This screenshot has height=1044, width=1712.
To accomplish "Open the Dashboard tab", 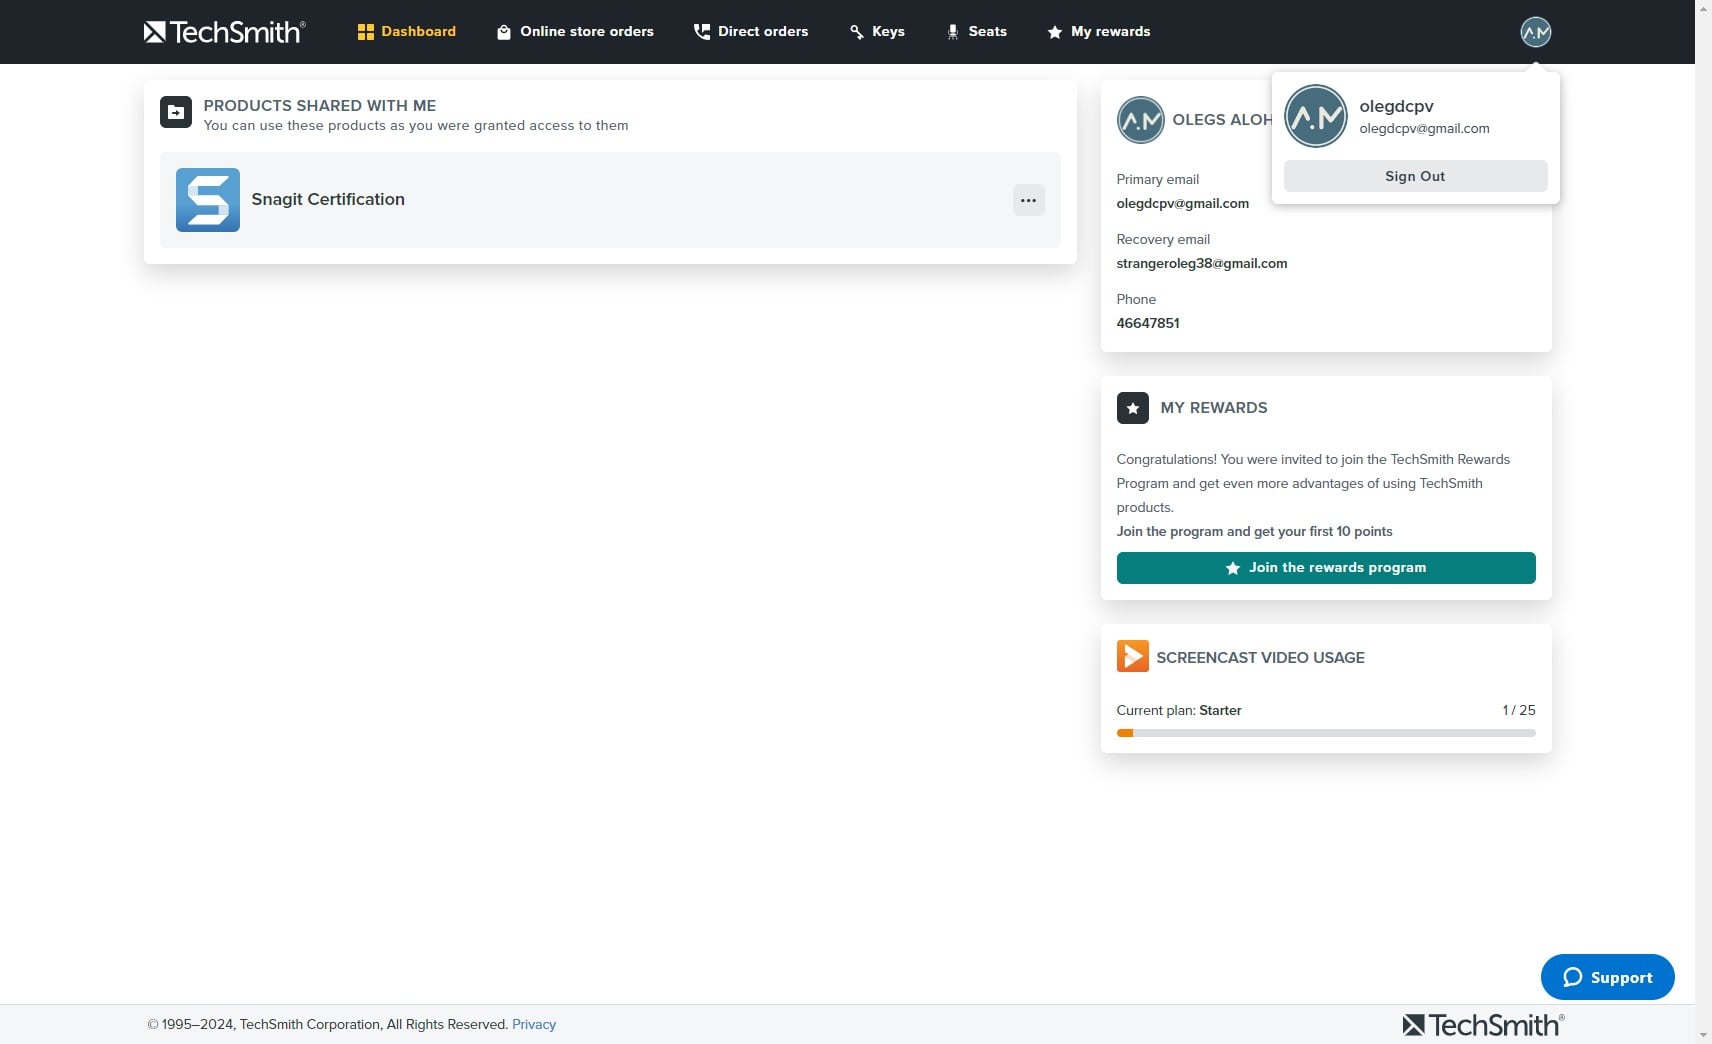I will tap(407, 32).
